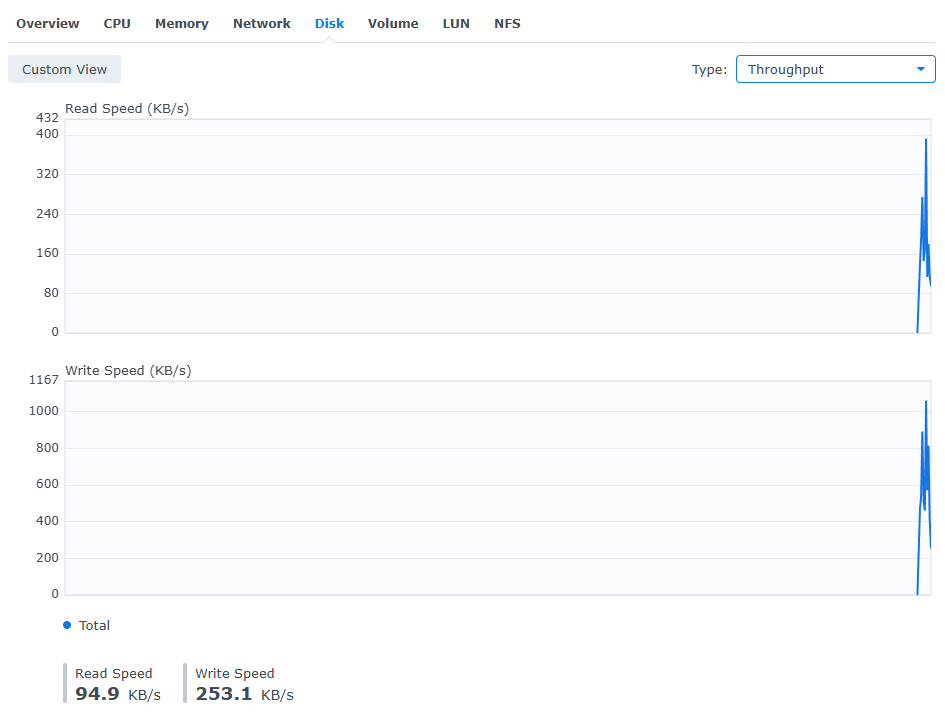Click the Write Speed (KB/s) chart title
This screenshot has width=945, height=717.
pos(128,371)
